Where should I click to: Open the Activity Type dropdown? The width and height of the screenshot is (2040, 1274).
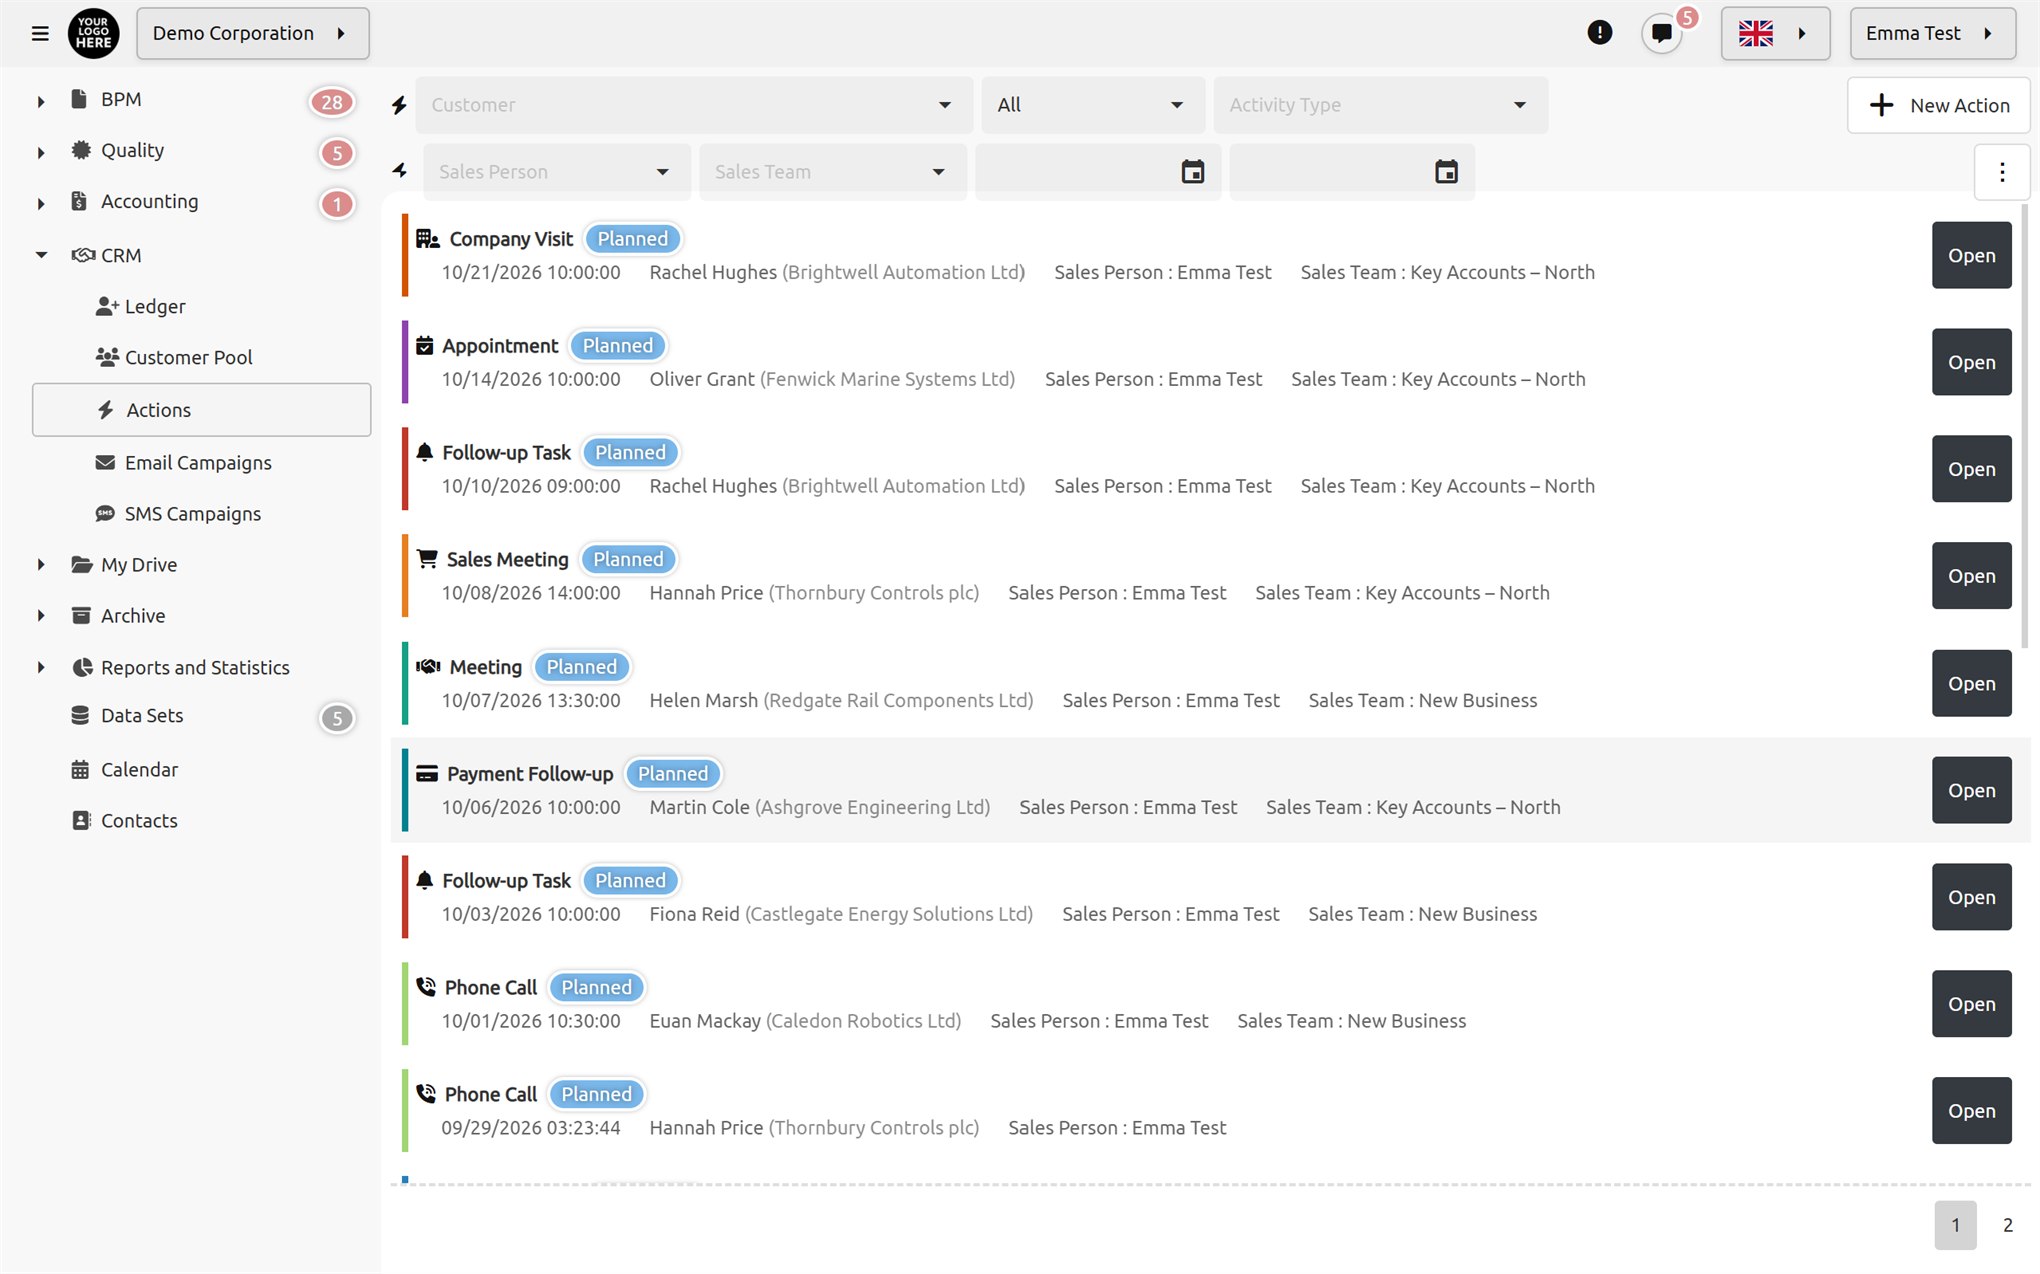point(1380,105)
